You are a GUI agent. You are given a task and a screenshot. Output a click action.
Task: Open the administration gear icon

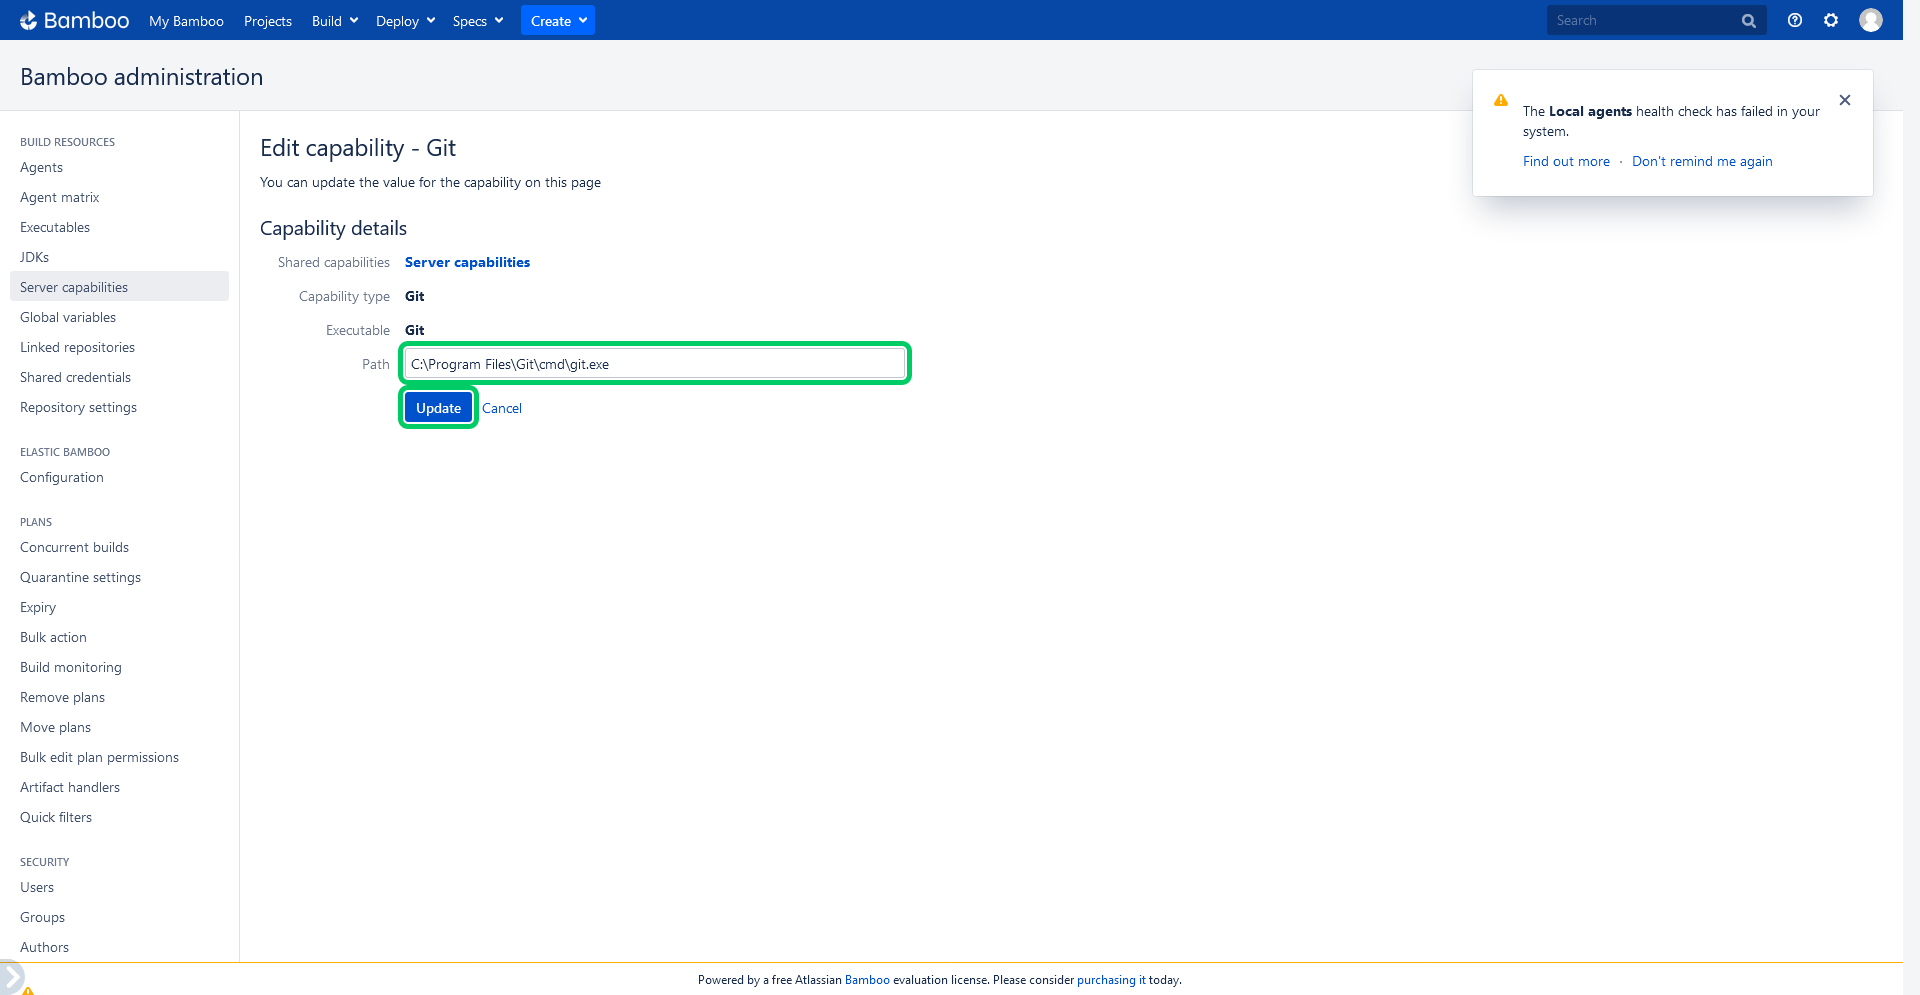(1831, 20)
